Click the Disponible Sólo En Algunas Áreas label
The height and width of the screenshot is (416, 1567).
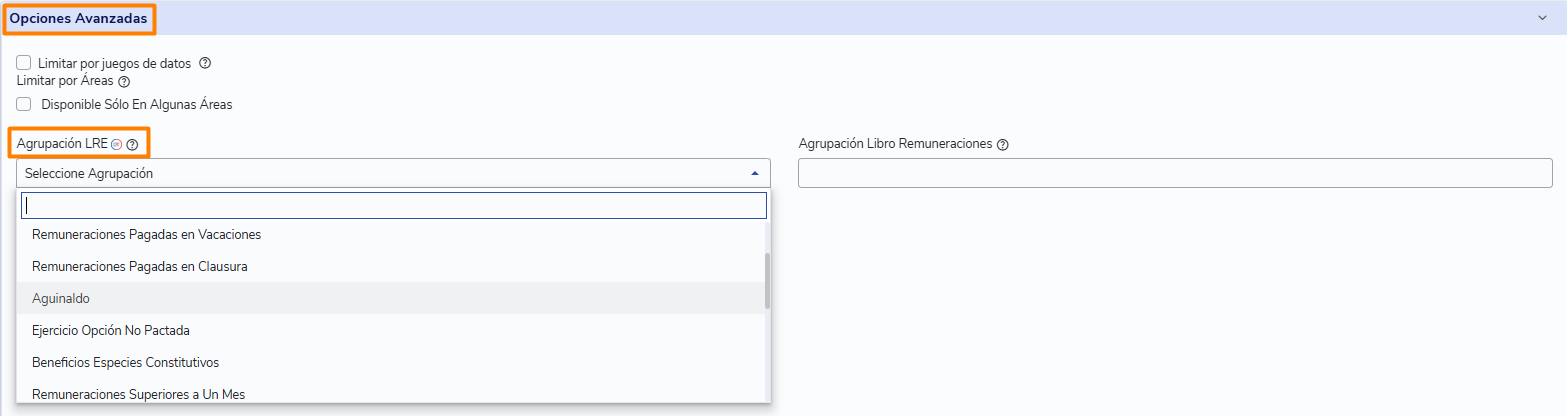[x=137, y=104]
